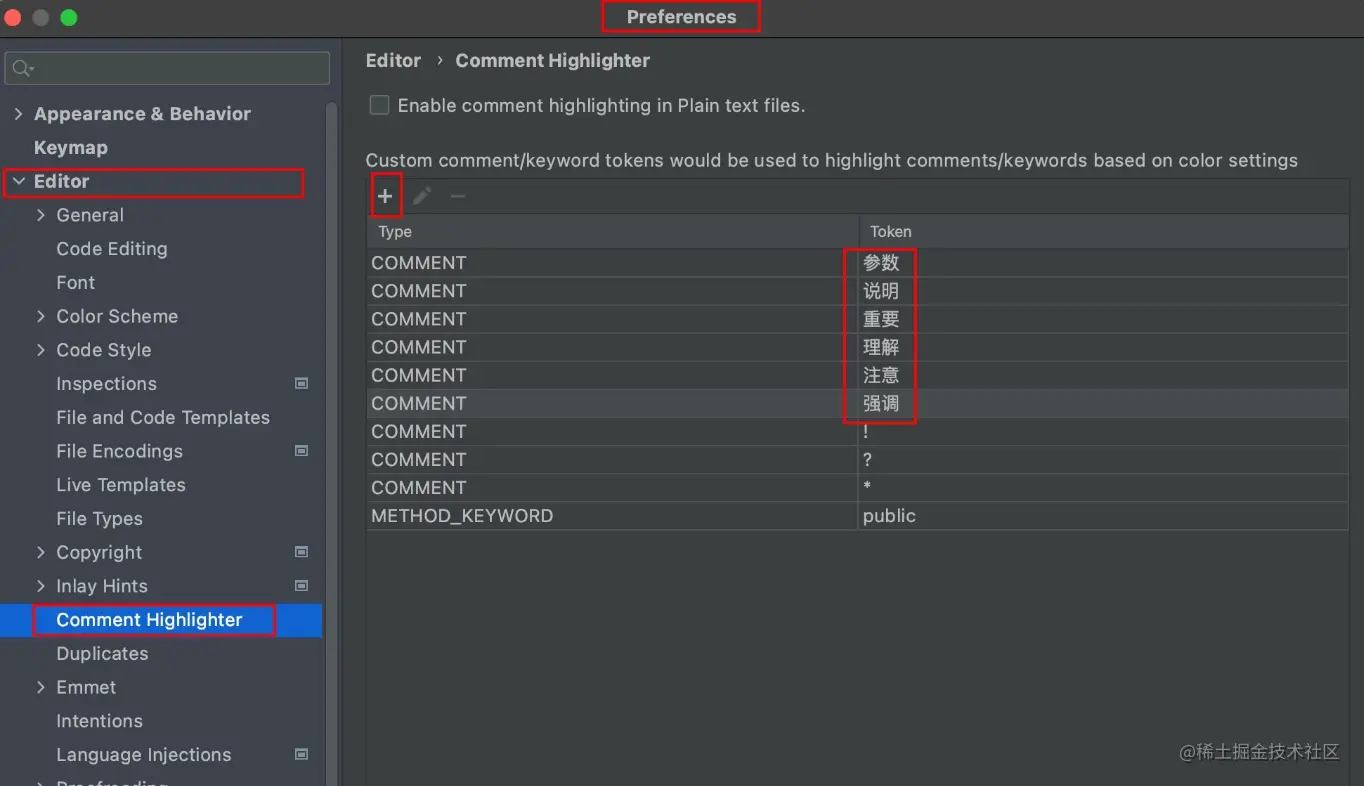The height and width of the screenshot is (786, 1364).
Task: Open Live Templates settings
Action: 121,485
